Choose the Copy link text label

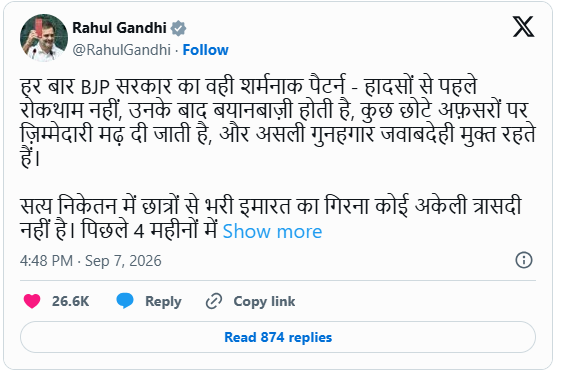tap(264, 302)
